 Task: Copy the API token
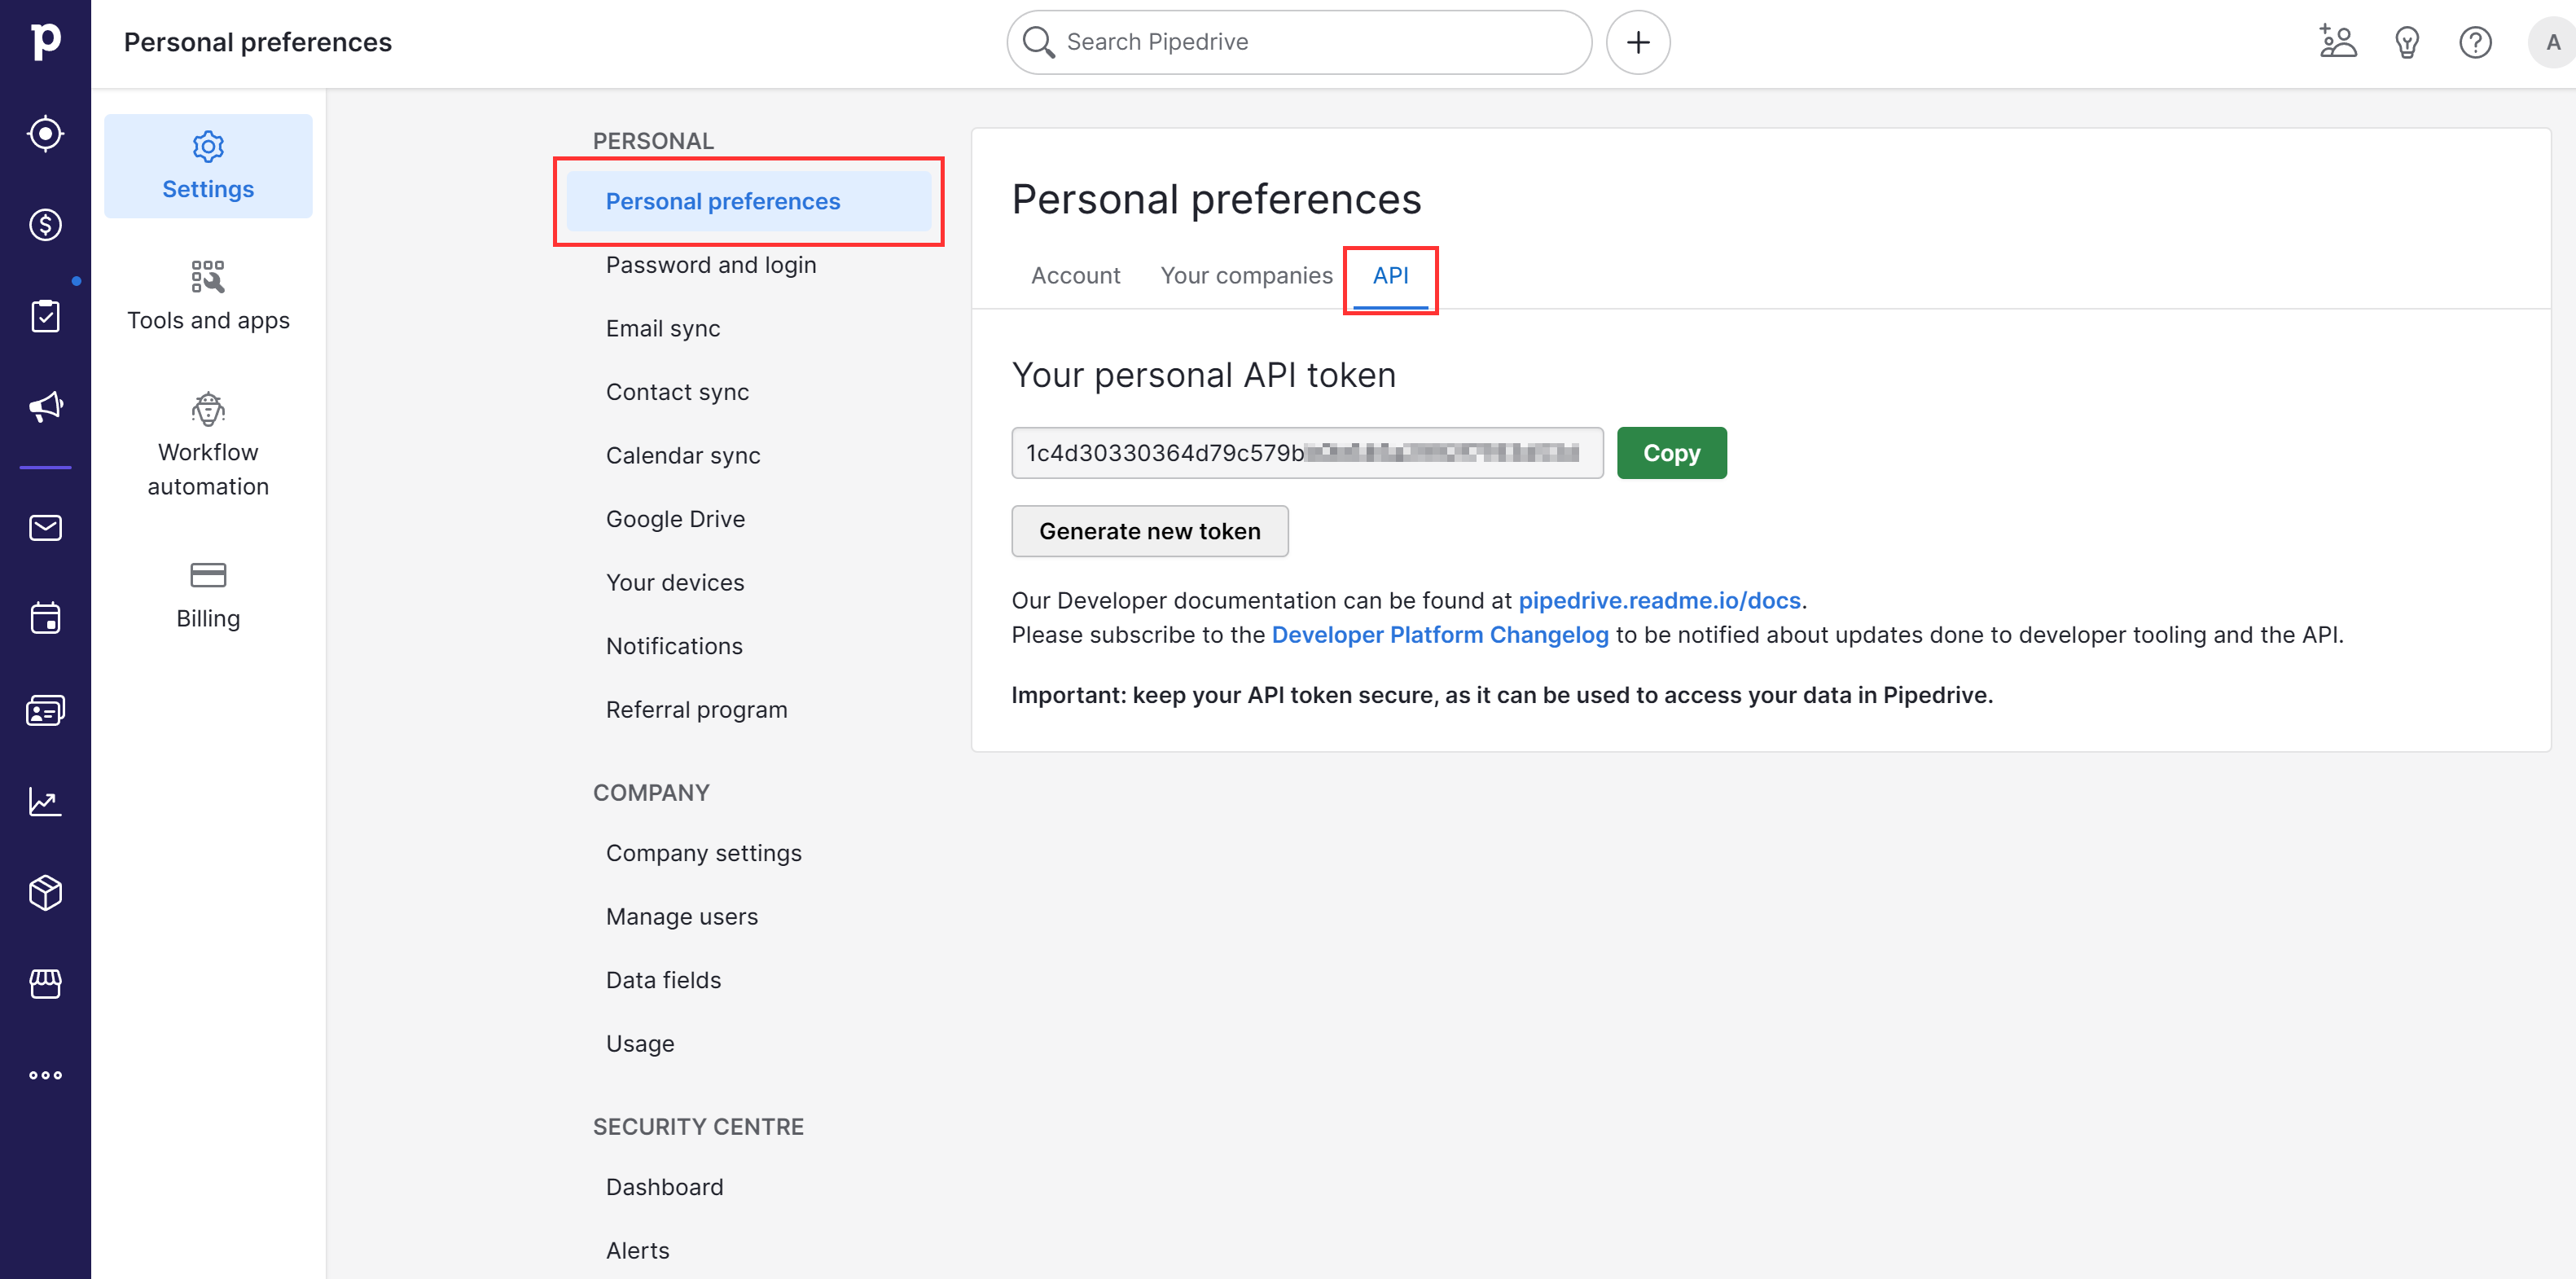pos(1671,453)
